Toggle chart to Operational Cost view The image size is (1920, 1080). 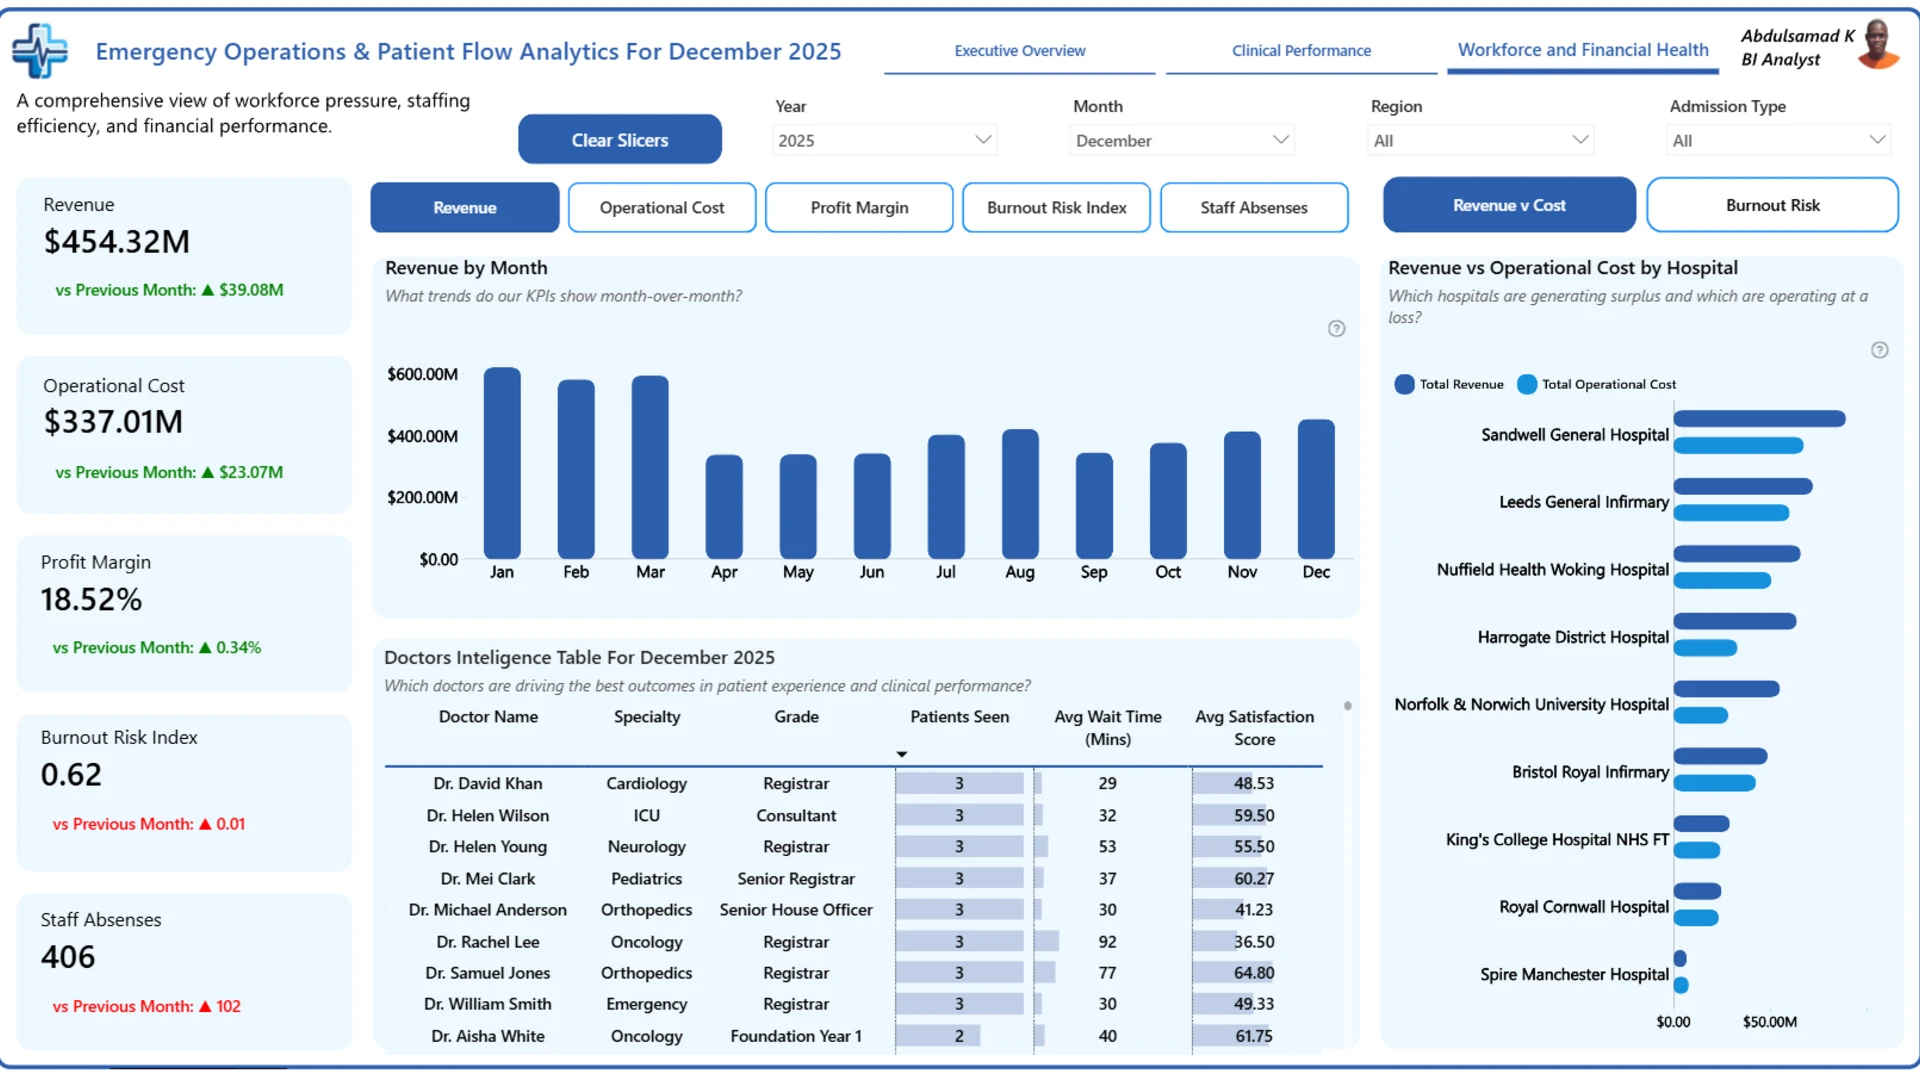point(662,207)
